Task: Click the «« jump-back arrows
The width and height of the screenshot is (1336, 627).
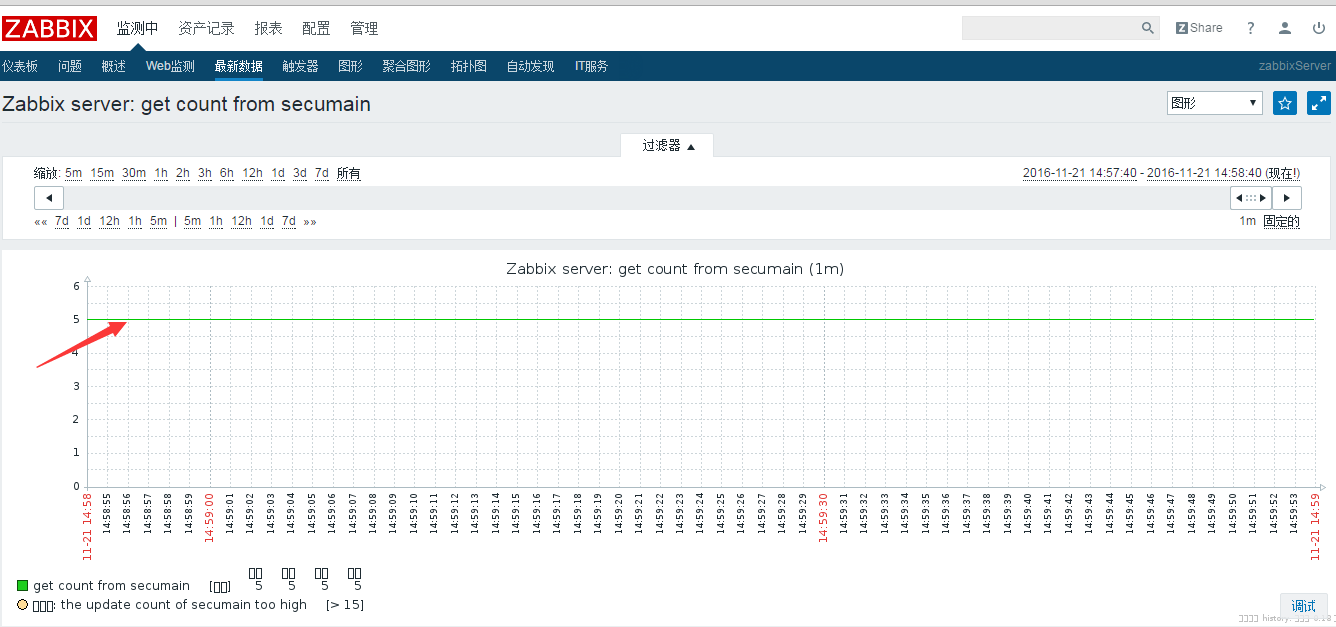Action: (41, 221)
